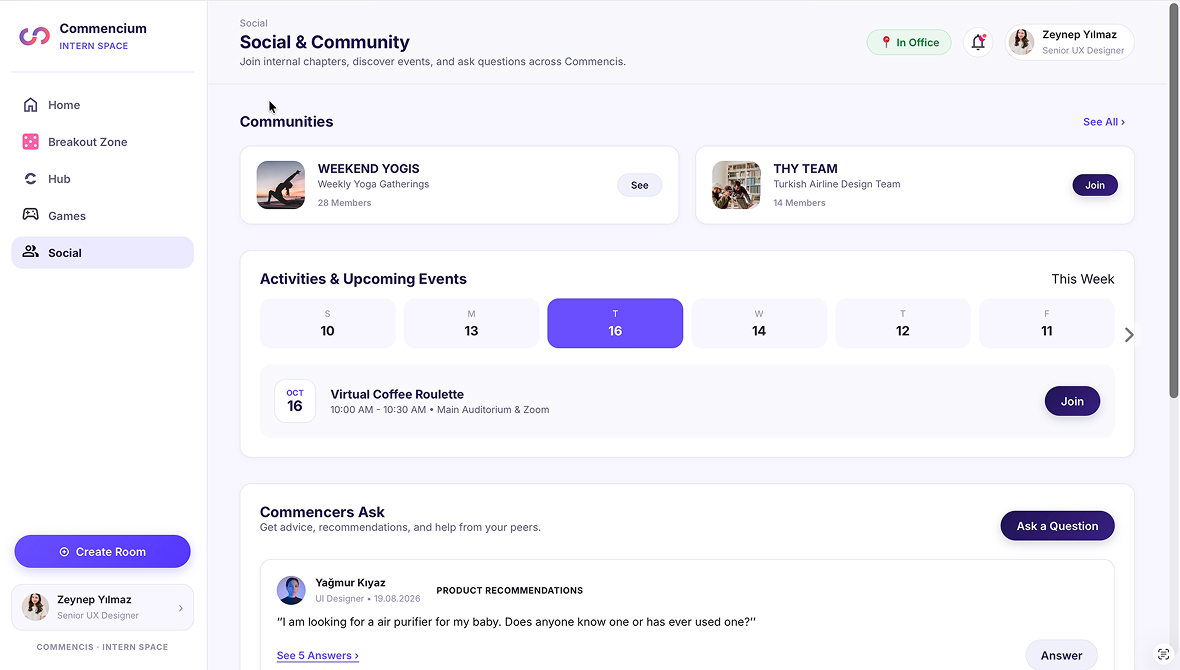
Task: Click Ask a Question button
Action: point(1057,526)
